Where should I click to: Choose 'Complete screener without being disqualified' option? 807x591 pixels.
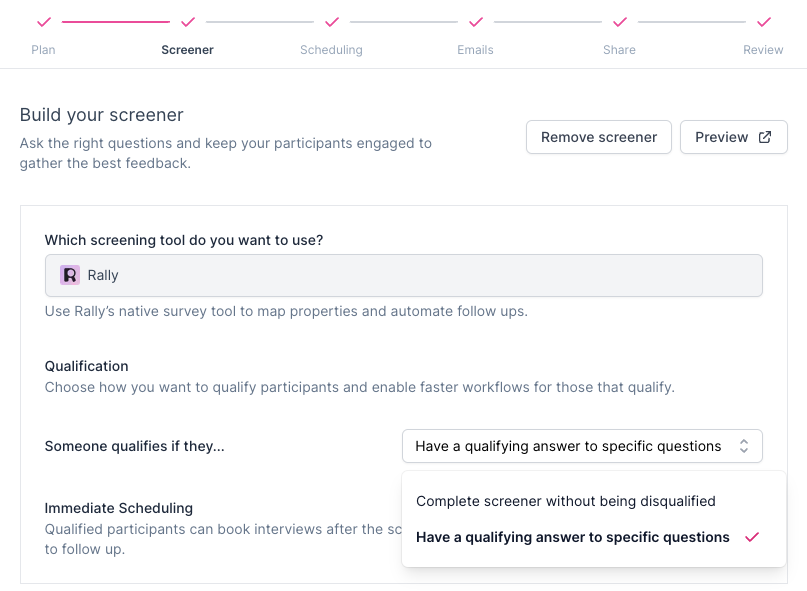[x=566, y=501]
